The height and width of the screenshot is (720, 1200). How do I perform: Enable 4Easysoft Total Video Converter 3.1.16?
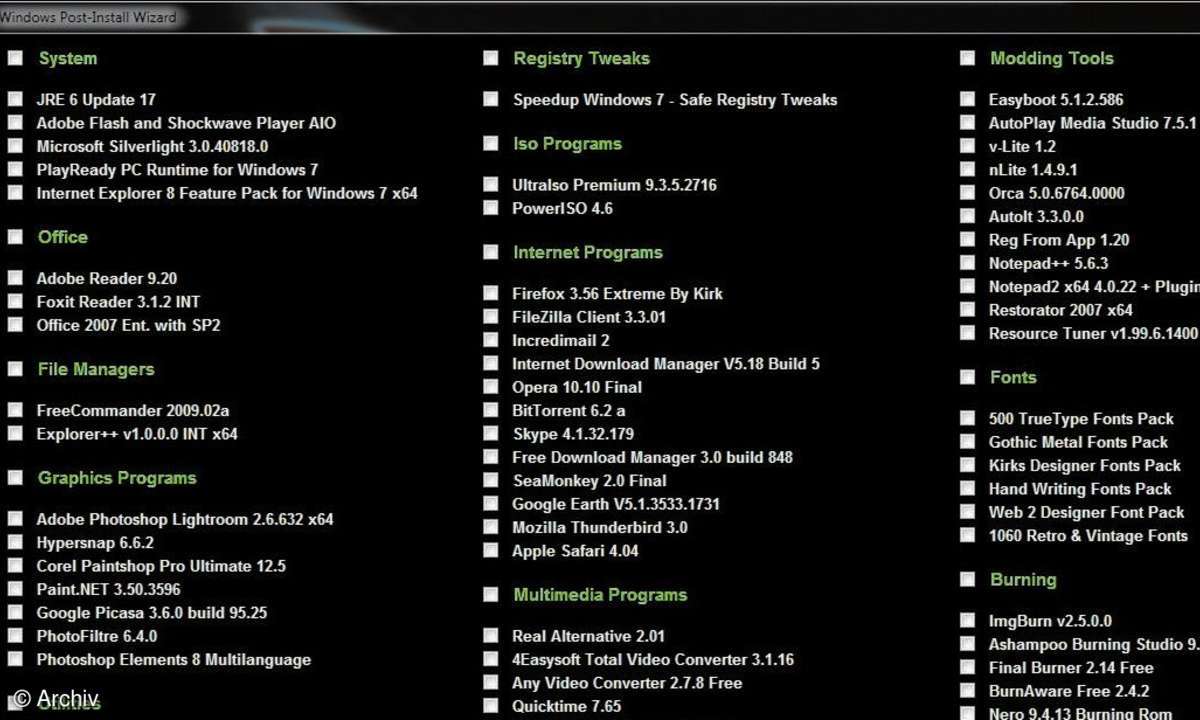click(491, 659)
